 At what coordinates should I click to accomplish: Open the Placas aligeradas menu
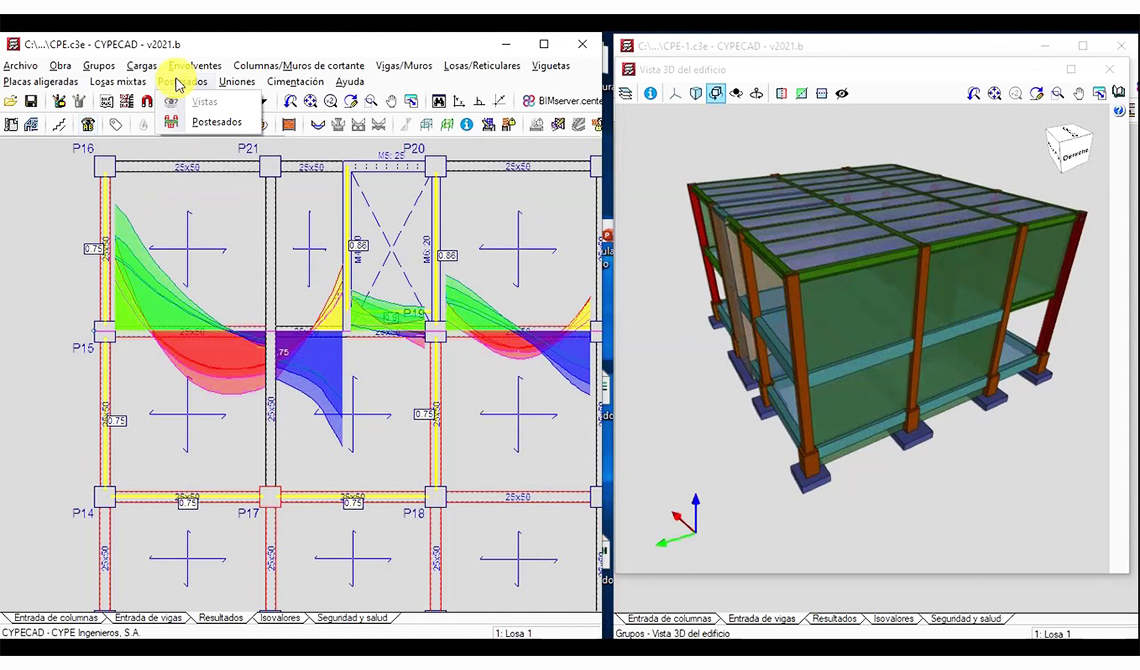click(x=41, y=81)
